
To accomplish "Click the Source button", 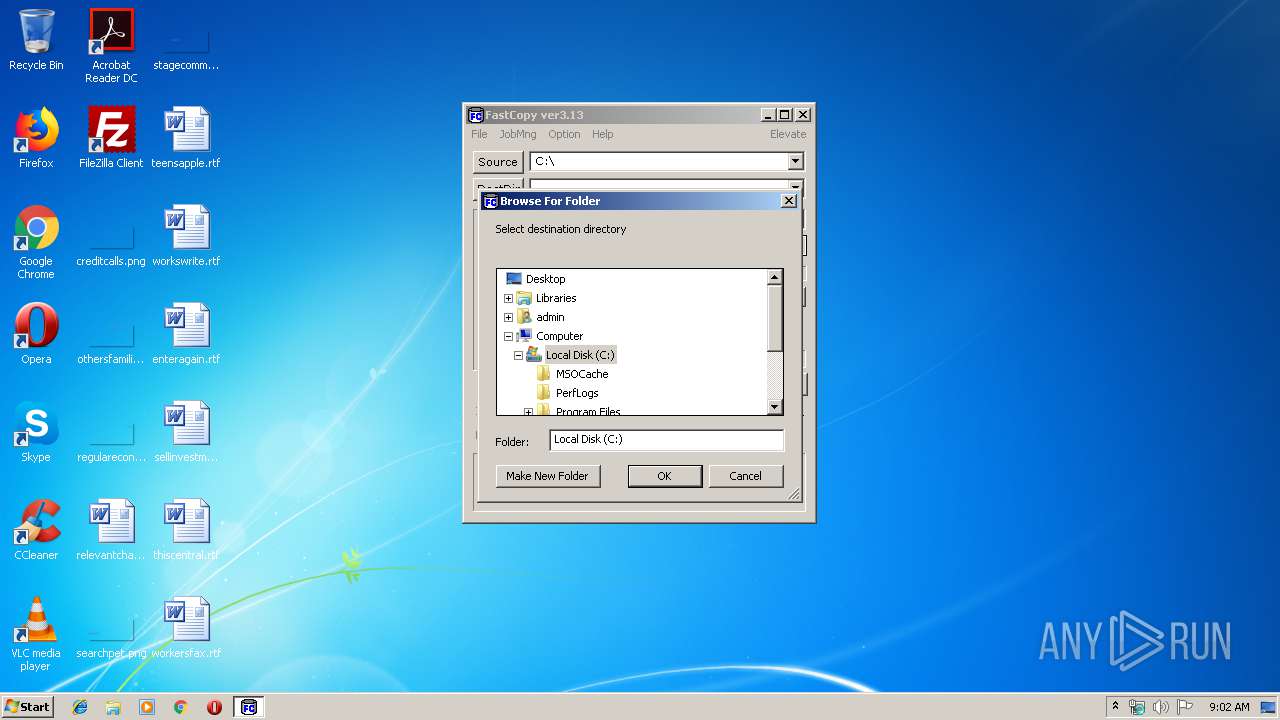I will [x=498, y=162].
